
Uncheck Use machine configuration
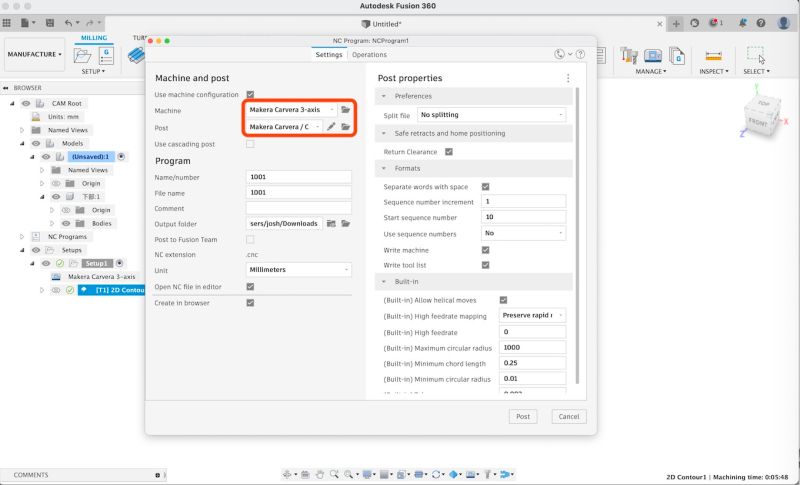(x=250, y=94)
